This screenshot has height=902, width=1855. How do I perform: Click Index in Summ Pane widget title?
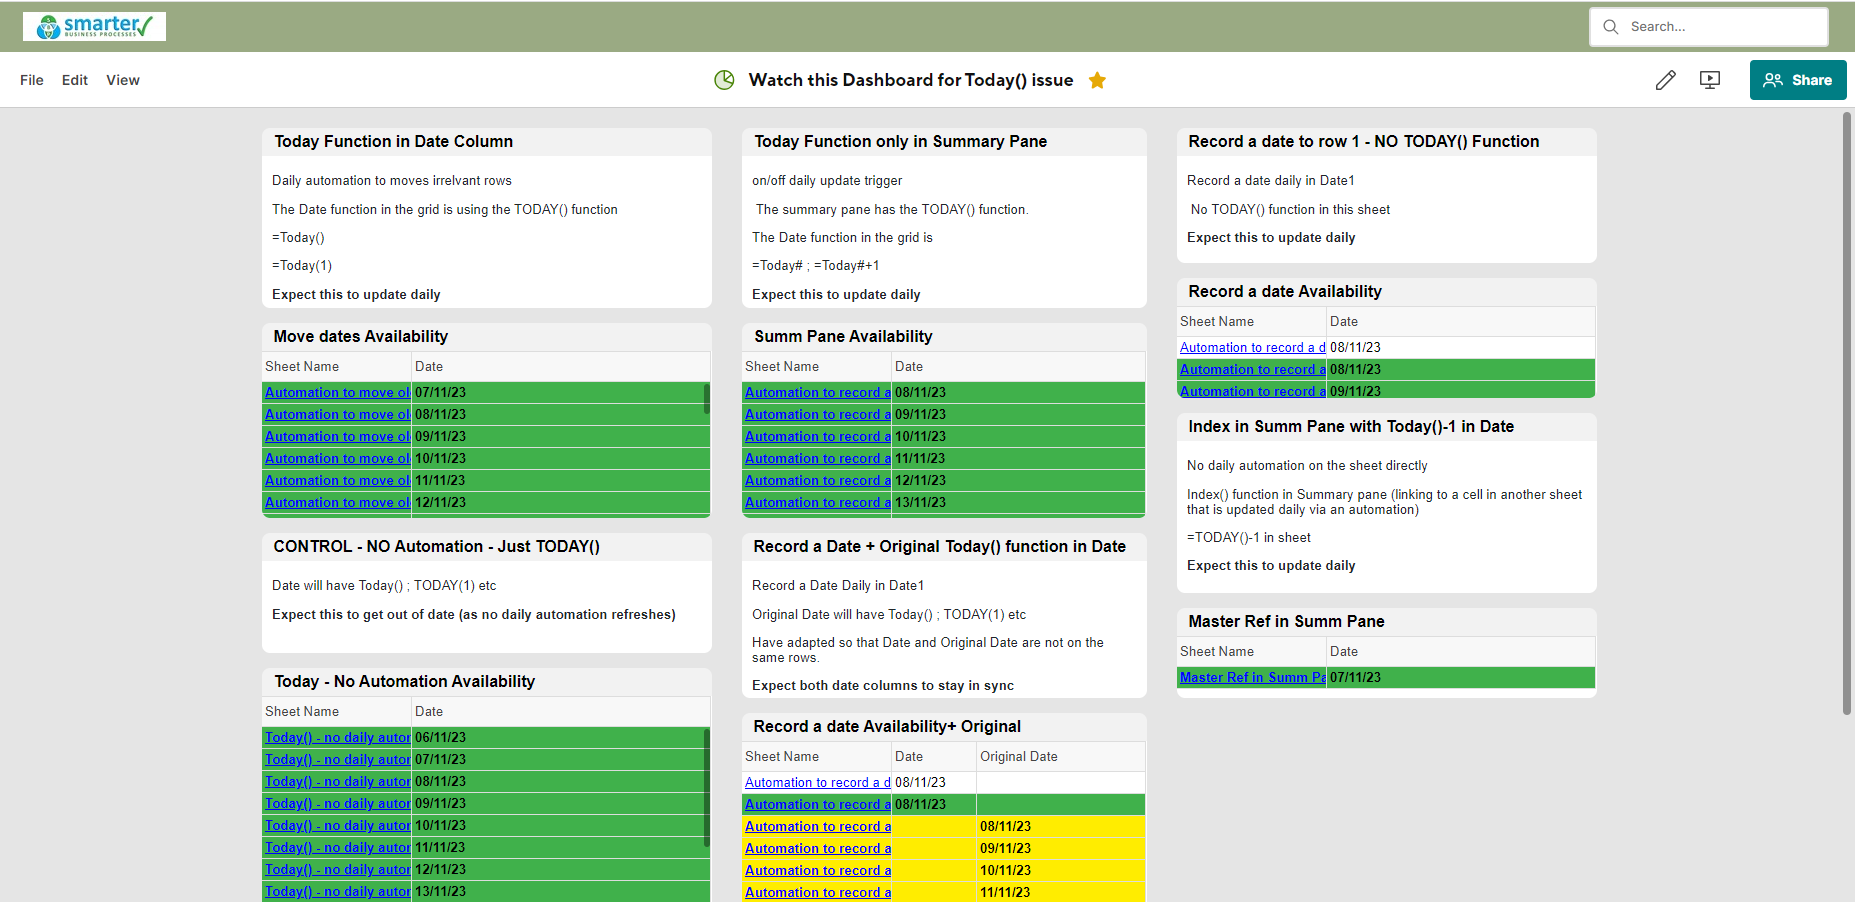1351,427
